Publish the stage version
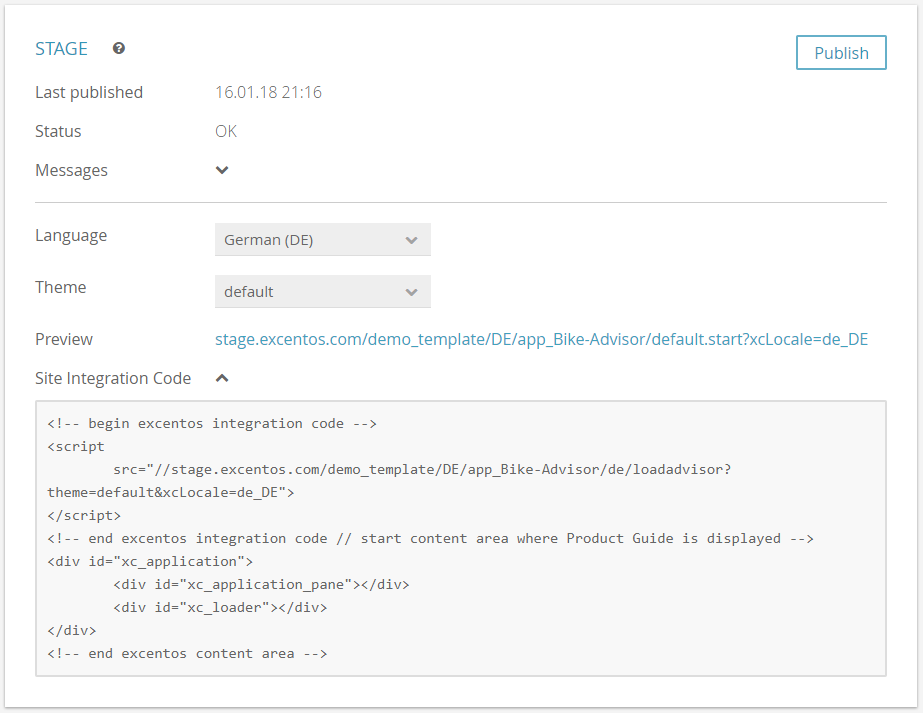 841,52
